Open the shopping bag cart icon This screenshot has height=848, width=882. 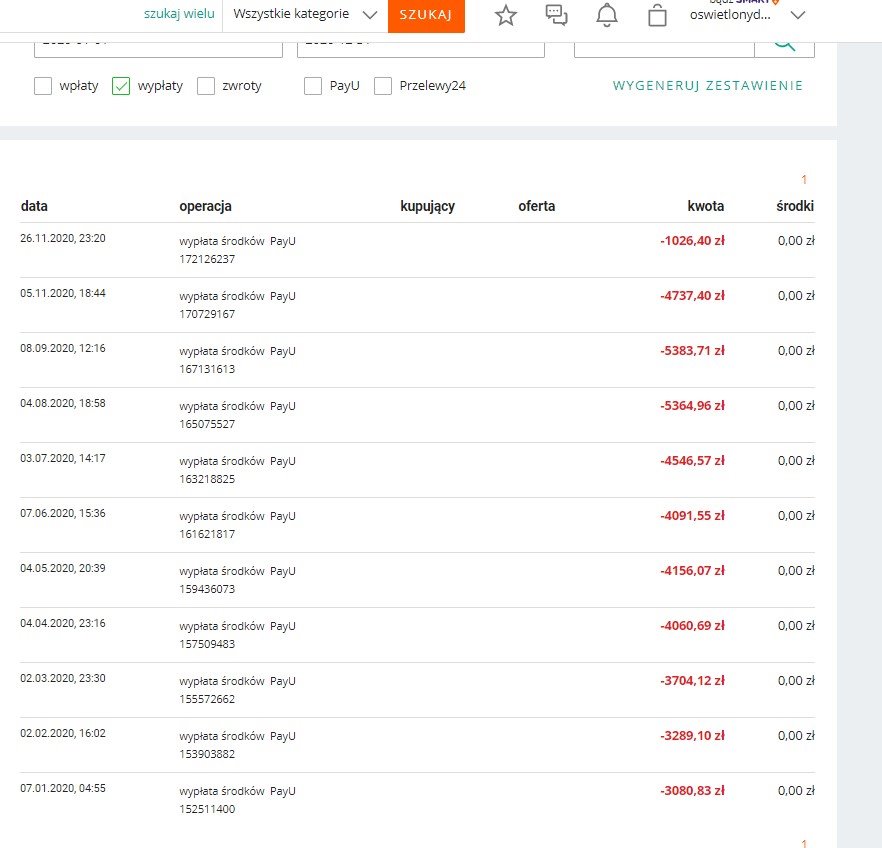pos(657,16)
